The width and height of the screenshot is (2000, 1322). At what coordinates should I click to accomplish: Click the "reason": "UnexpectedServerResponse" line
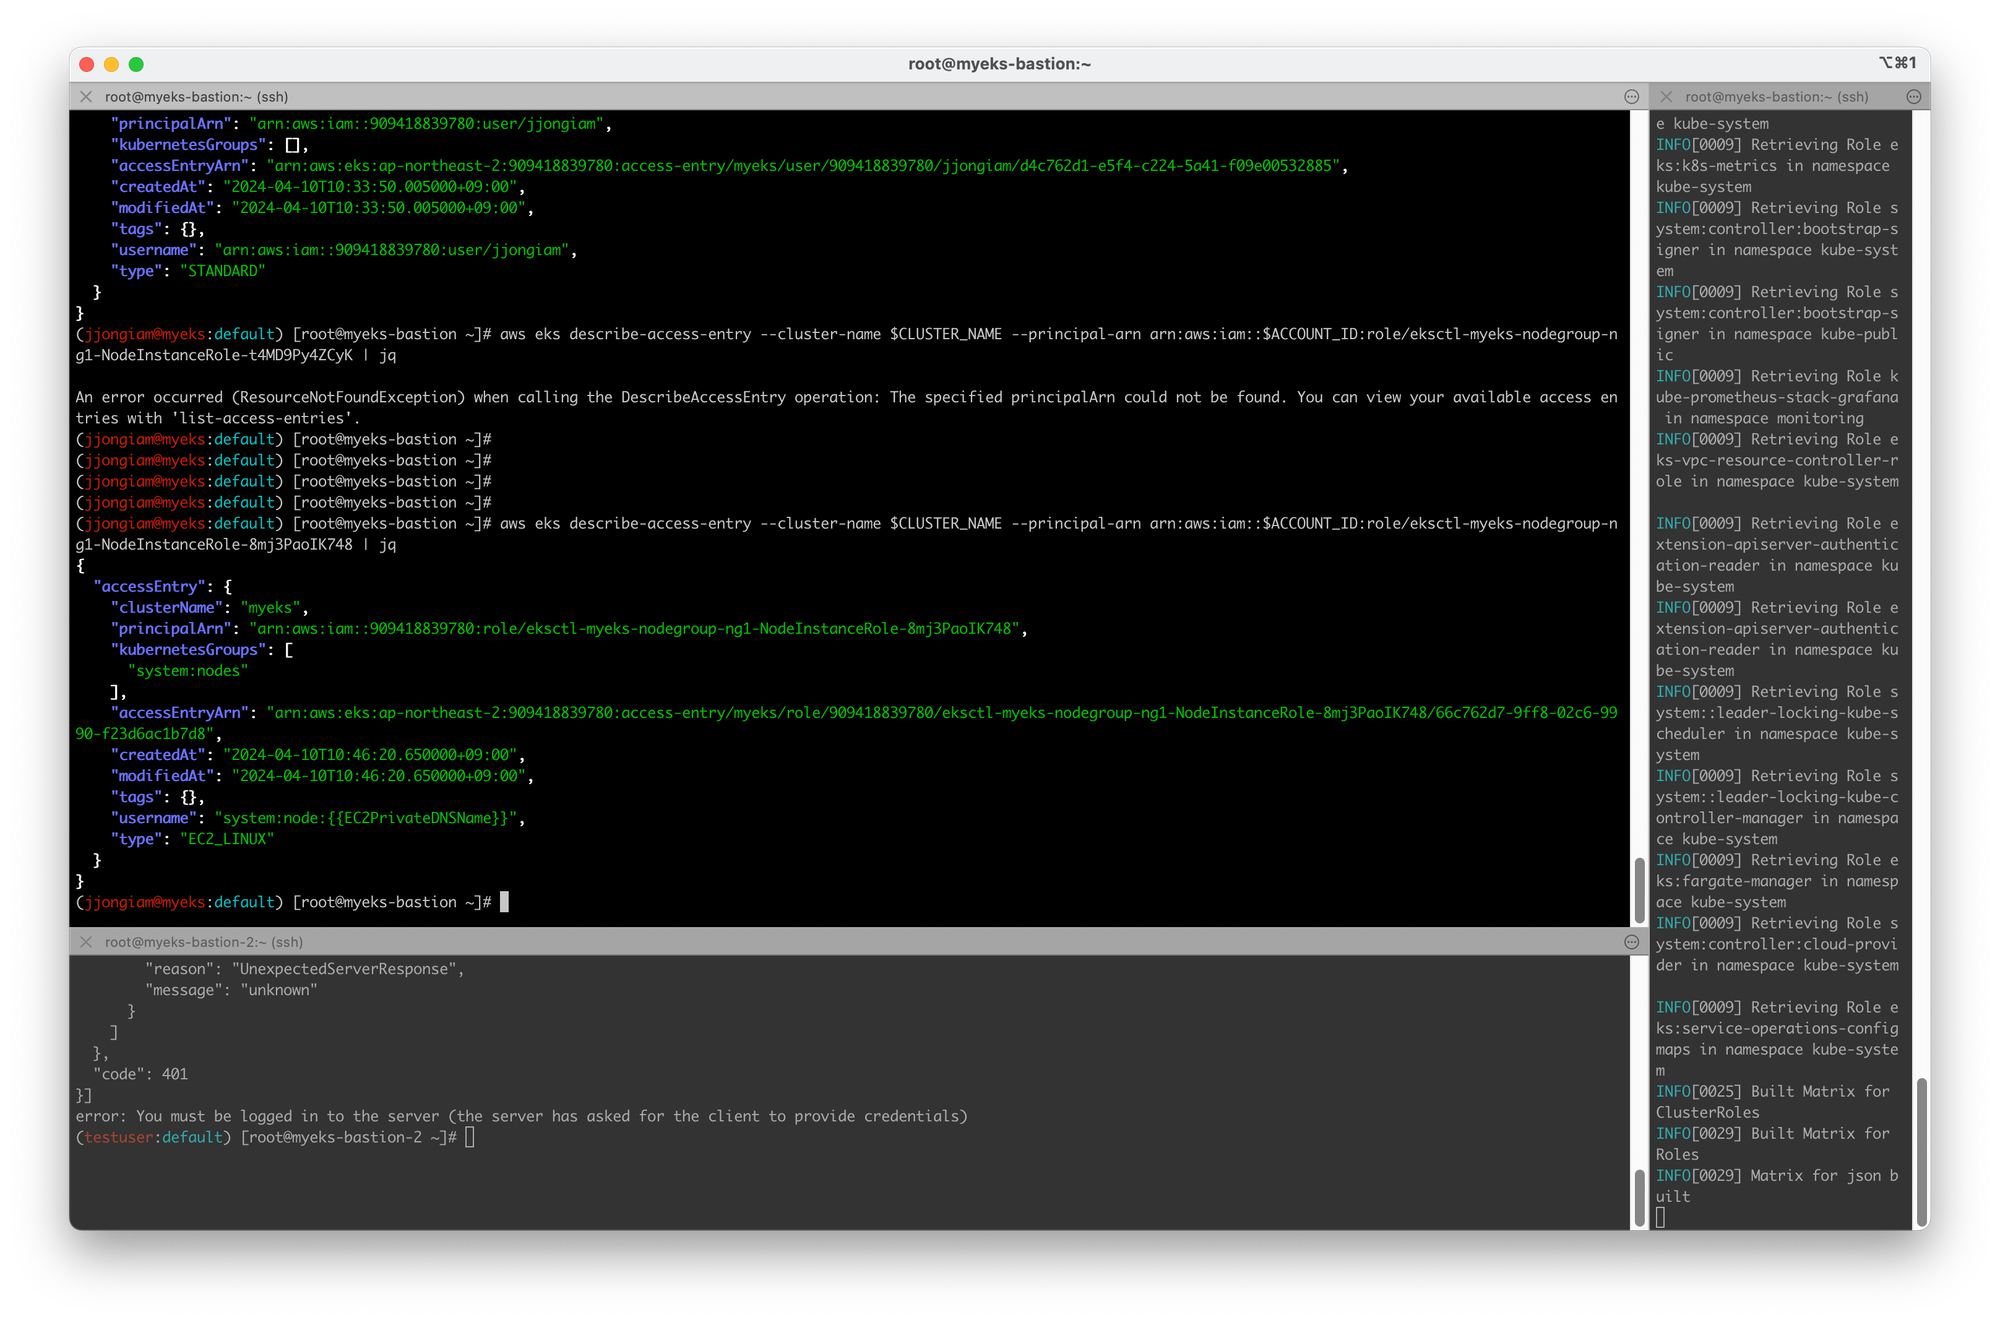click(x=304, y=969)
